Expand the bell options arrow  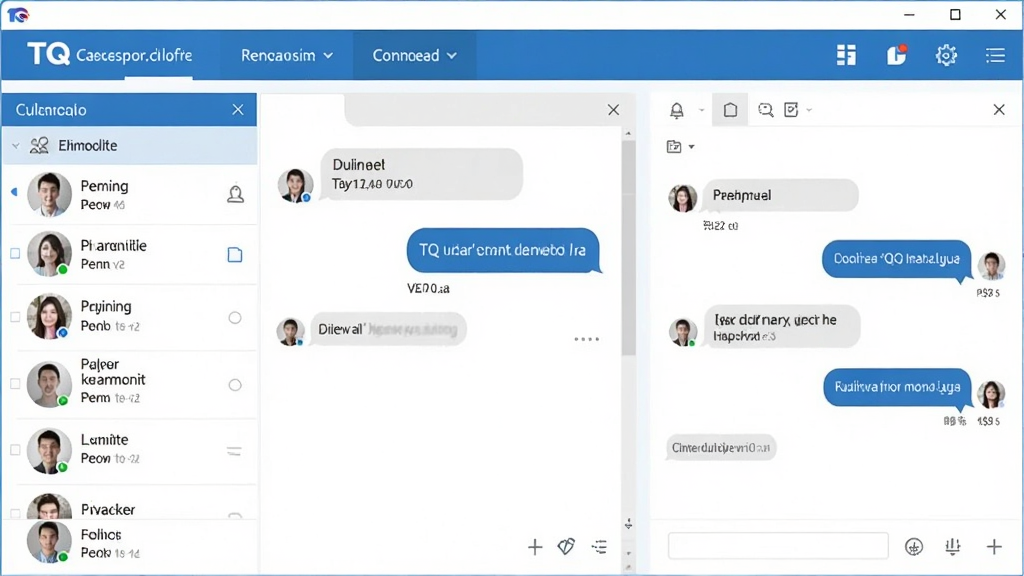tap(701, 110)
